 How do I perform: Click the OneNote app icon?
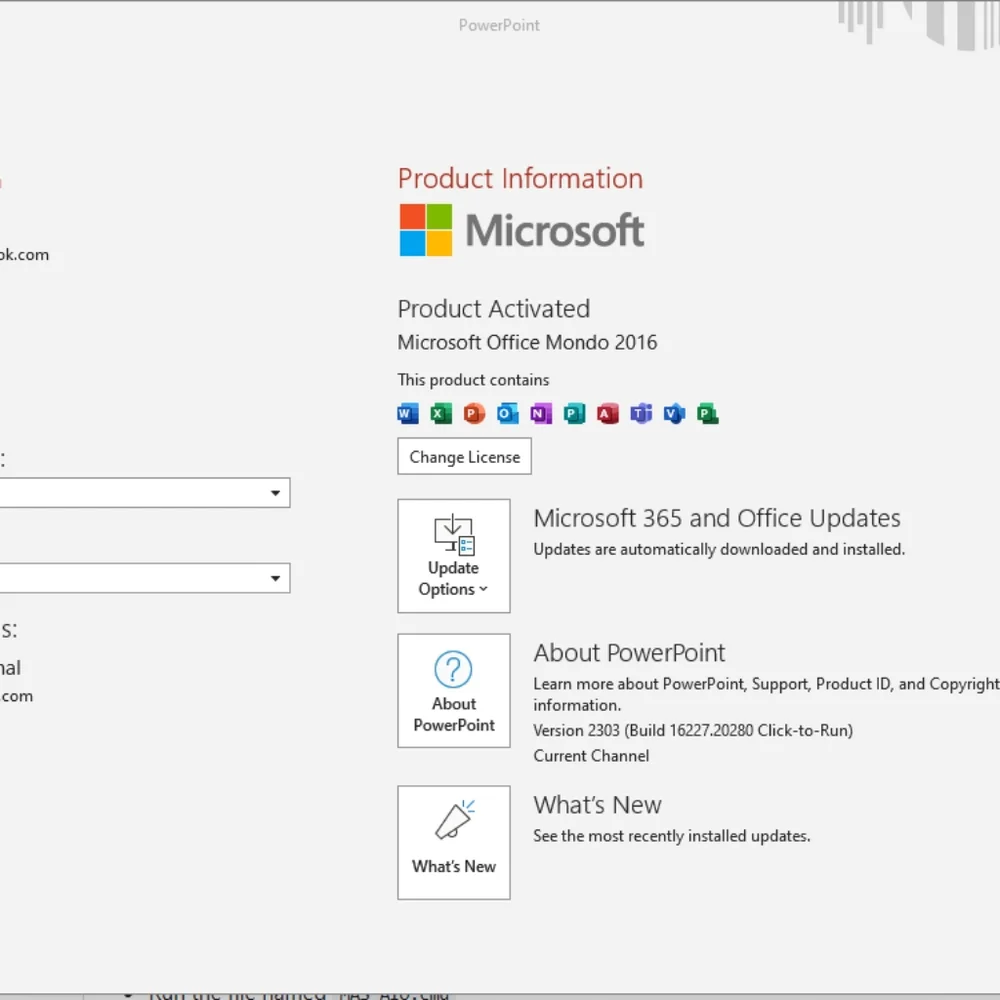click(541, 413)
